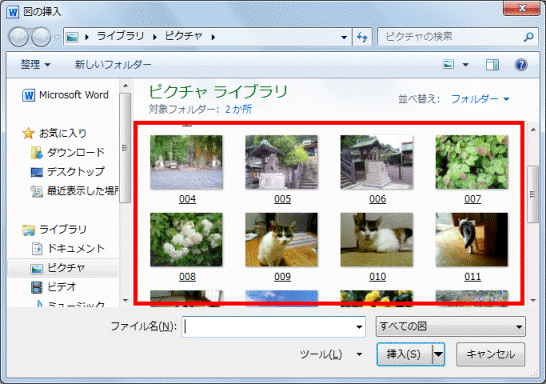The width and height of the screenshot is (546, 384).
Task: Click file list scrollbar thumb
Action: click(x=533, y=194)
